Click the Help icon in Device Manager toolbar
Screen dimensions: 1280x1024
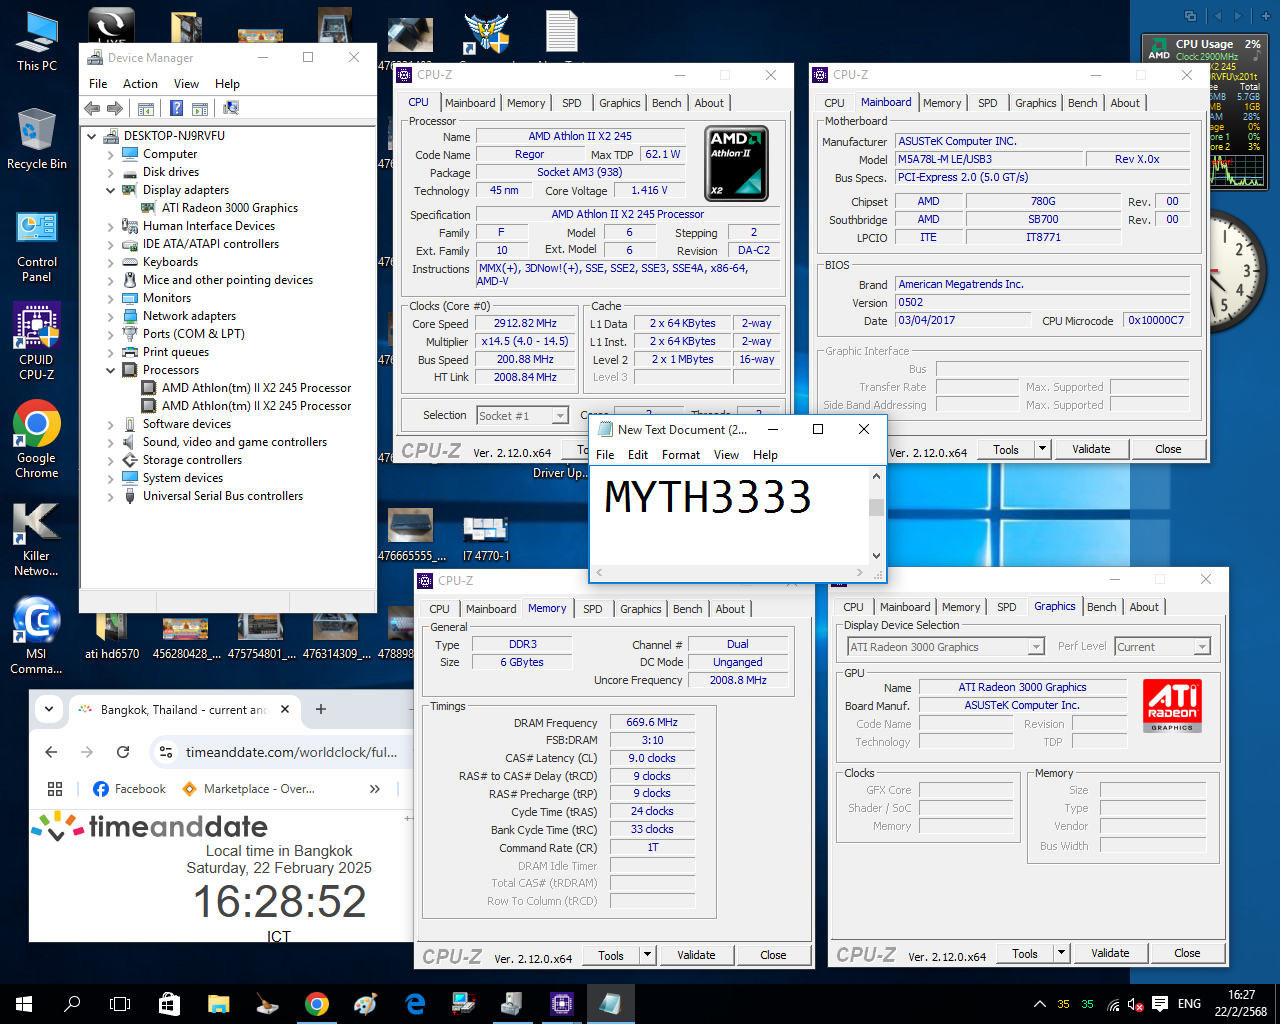tap(176, 108)
